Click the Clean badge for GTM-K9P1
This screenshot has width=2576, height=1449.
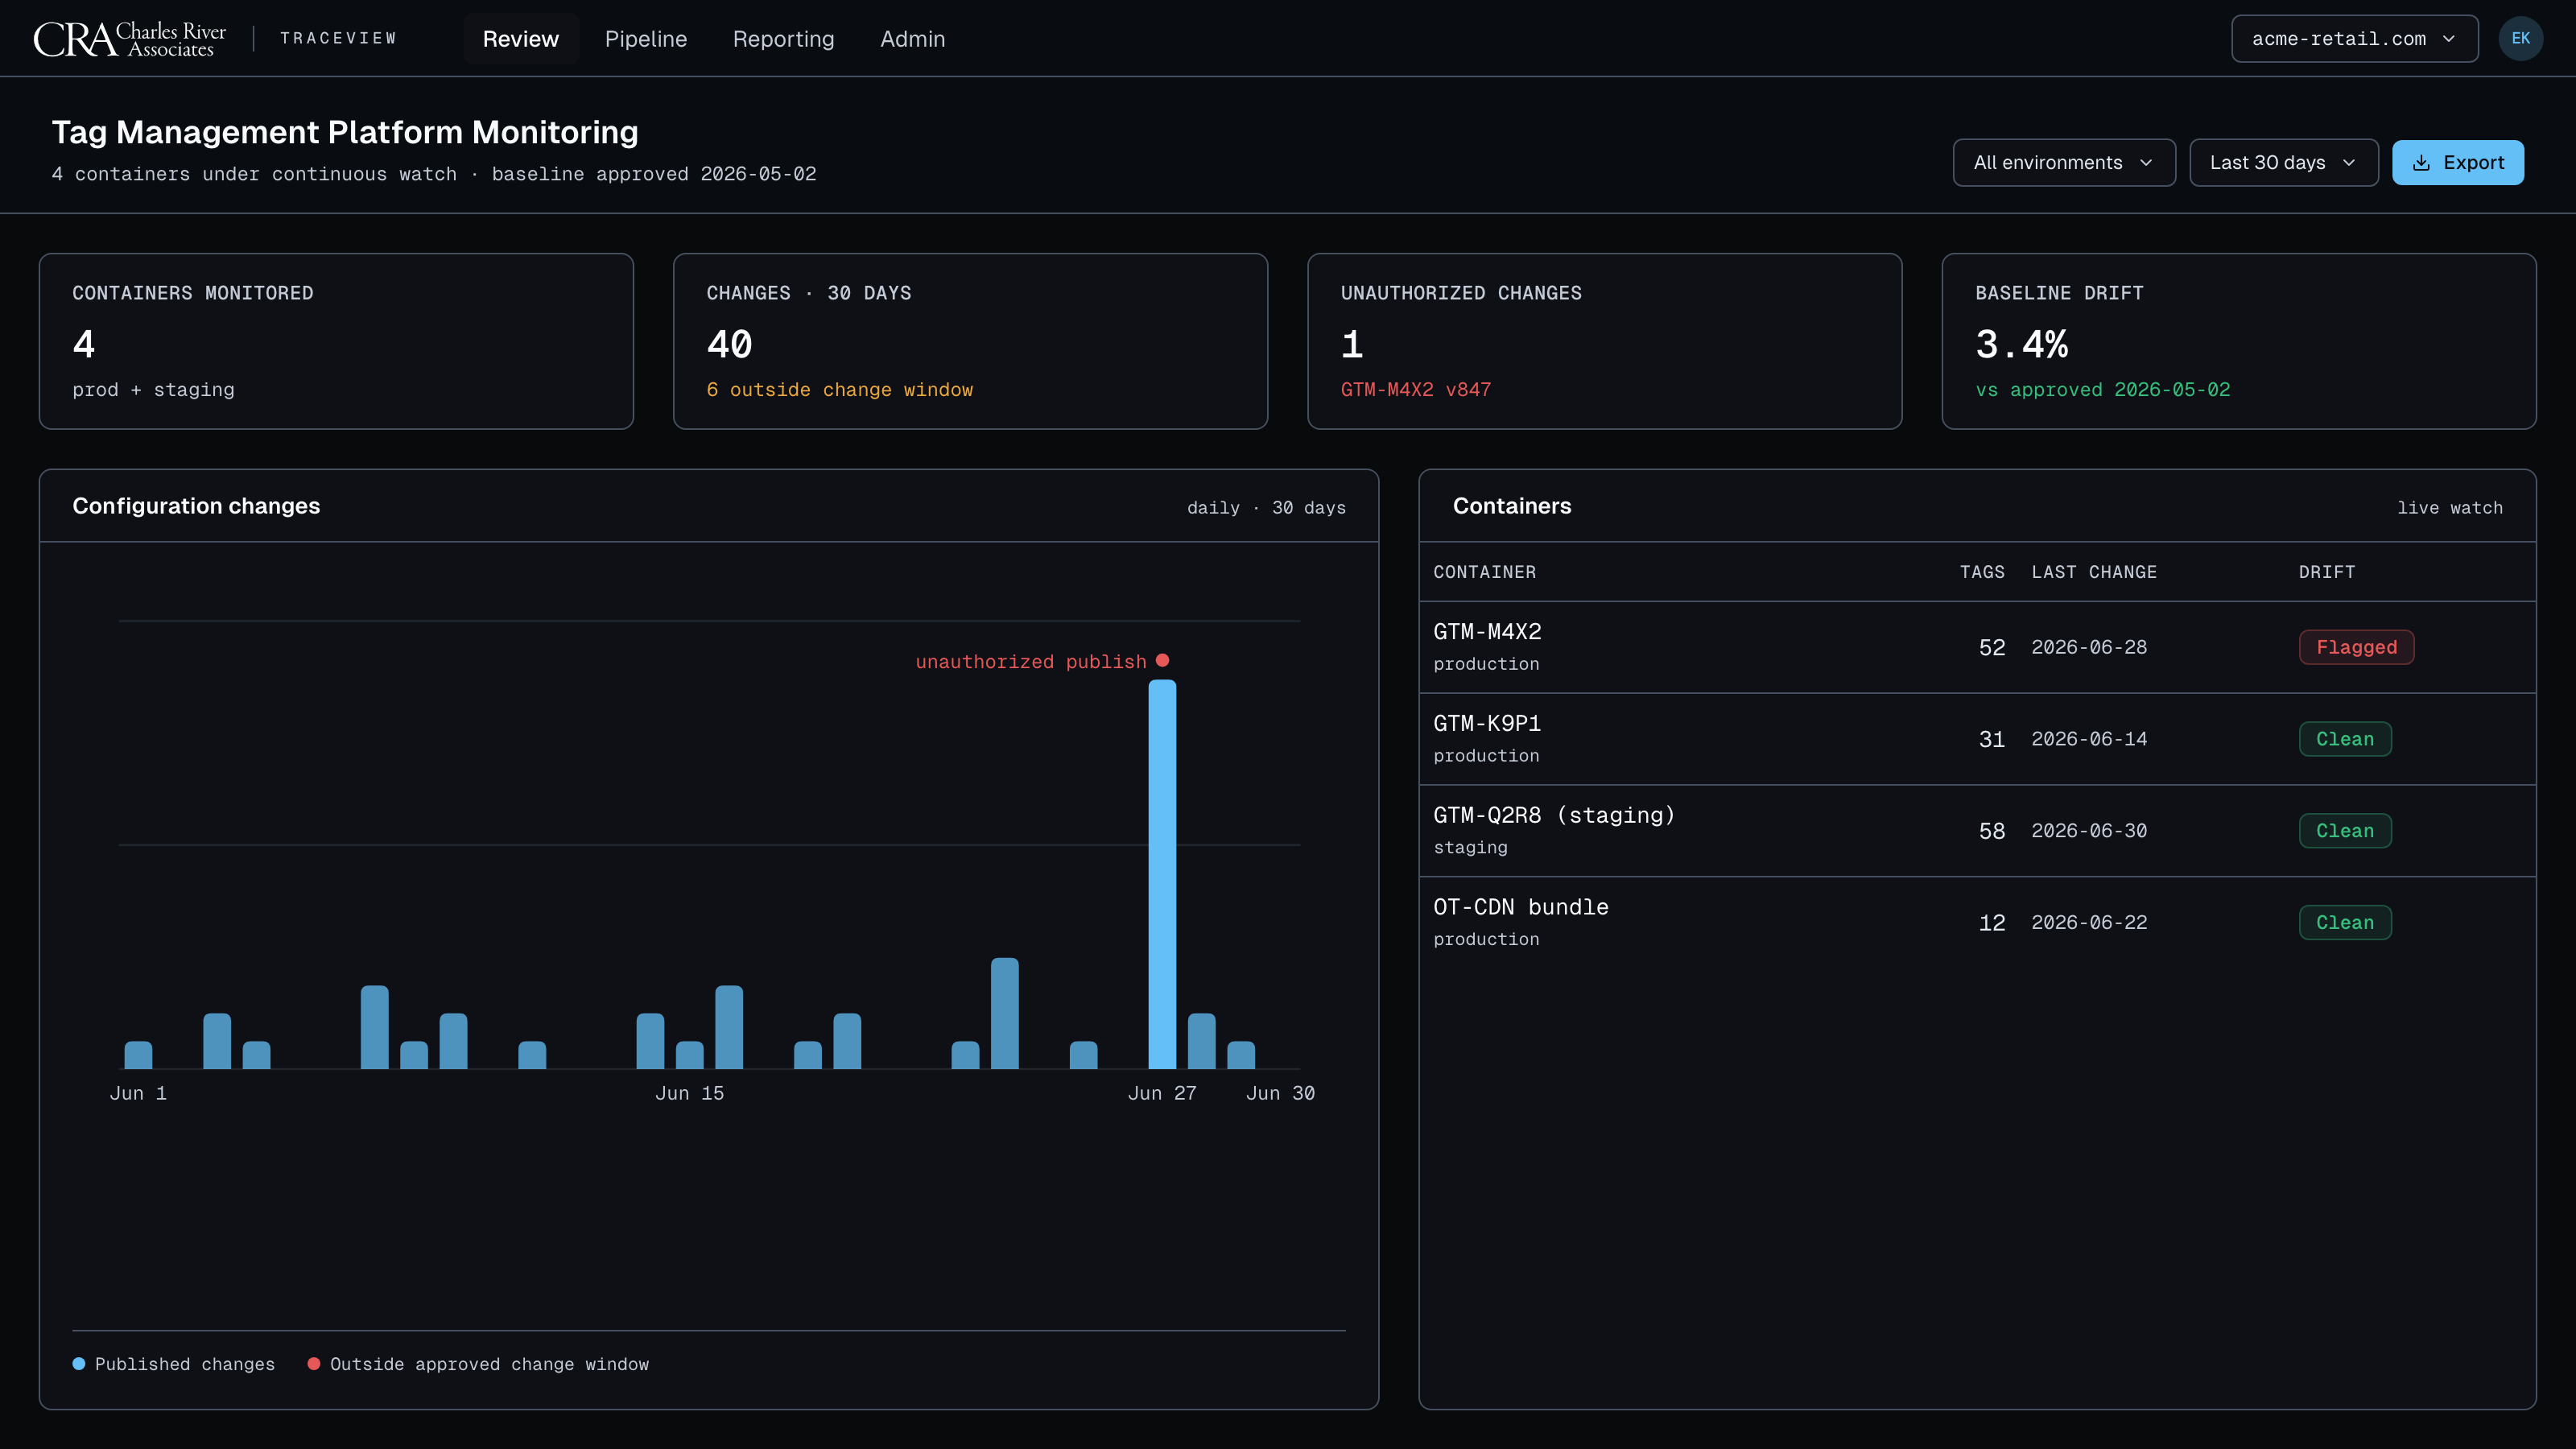point(2345,739)
